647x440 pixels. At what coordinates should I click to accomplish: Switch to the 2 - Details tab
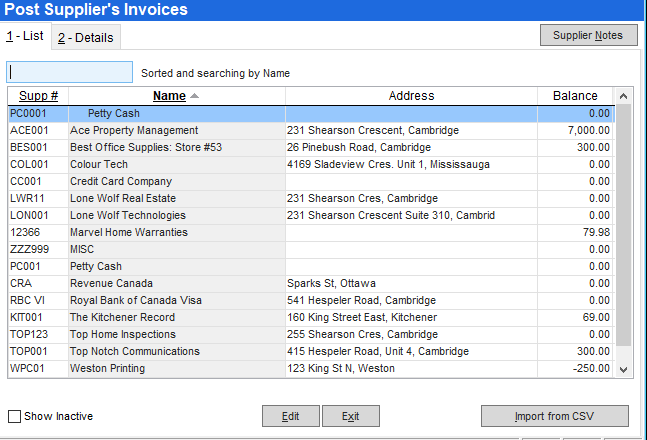[86, 38]
